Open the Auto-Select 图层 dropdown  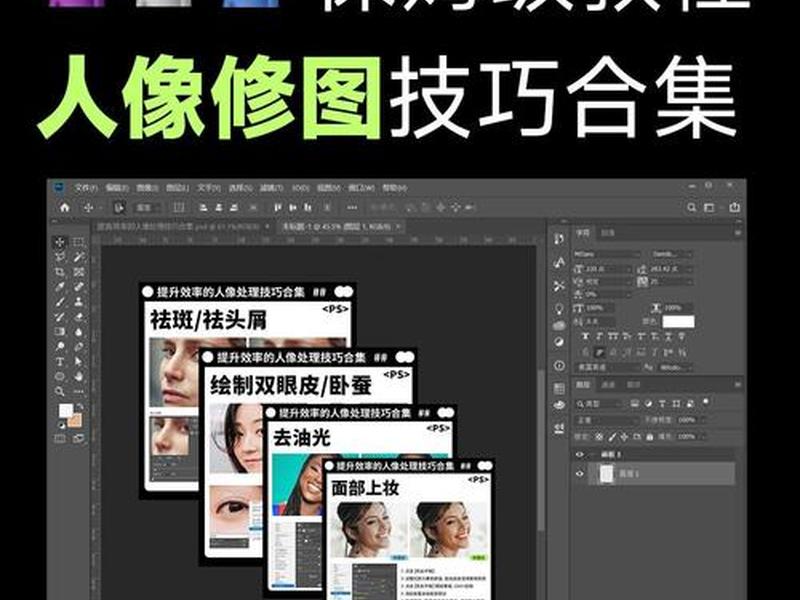pyautogui.click(x=148, y=208)
